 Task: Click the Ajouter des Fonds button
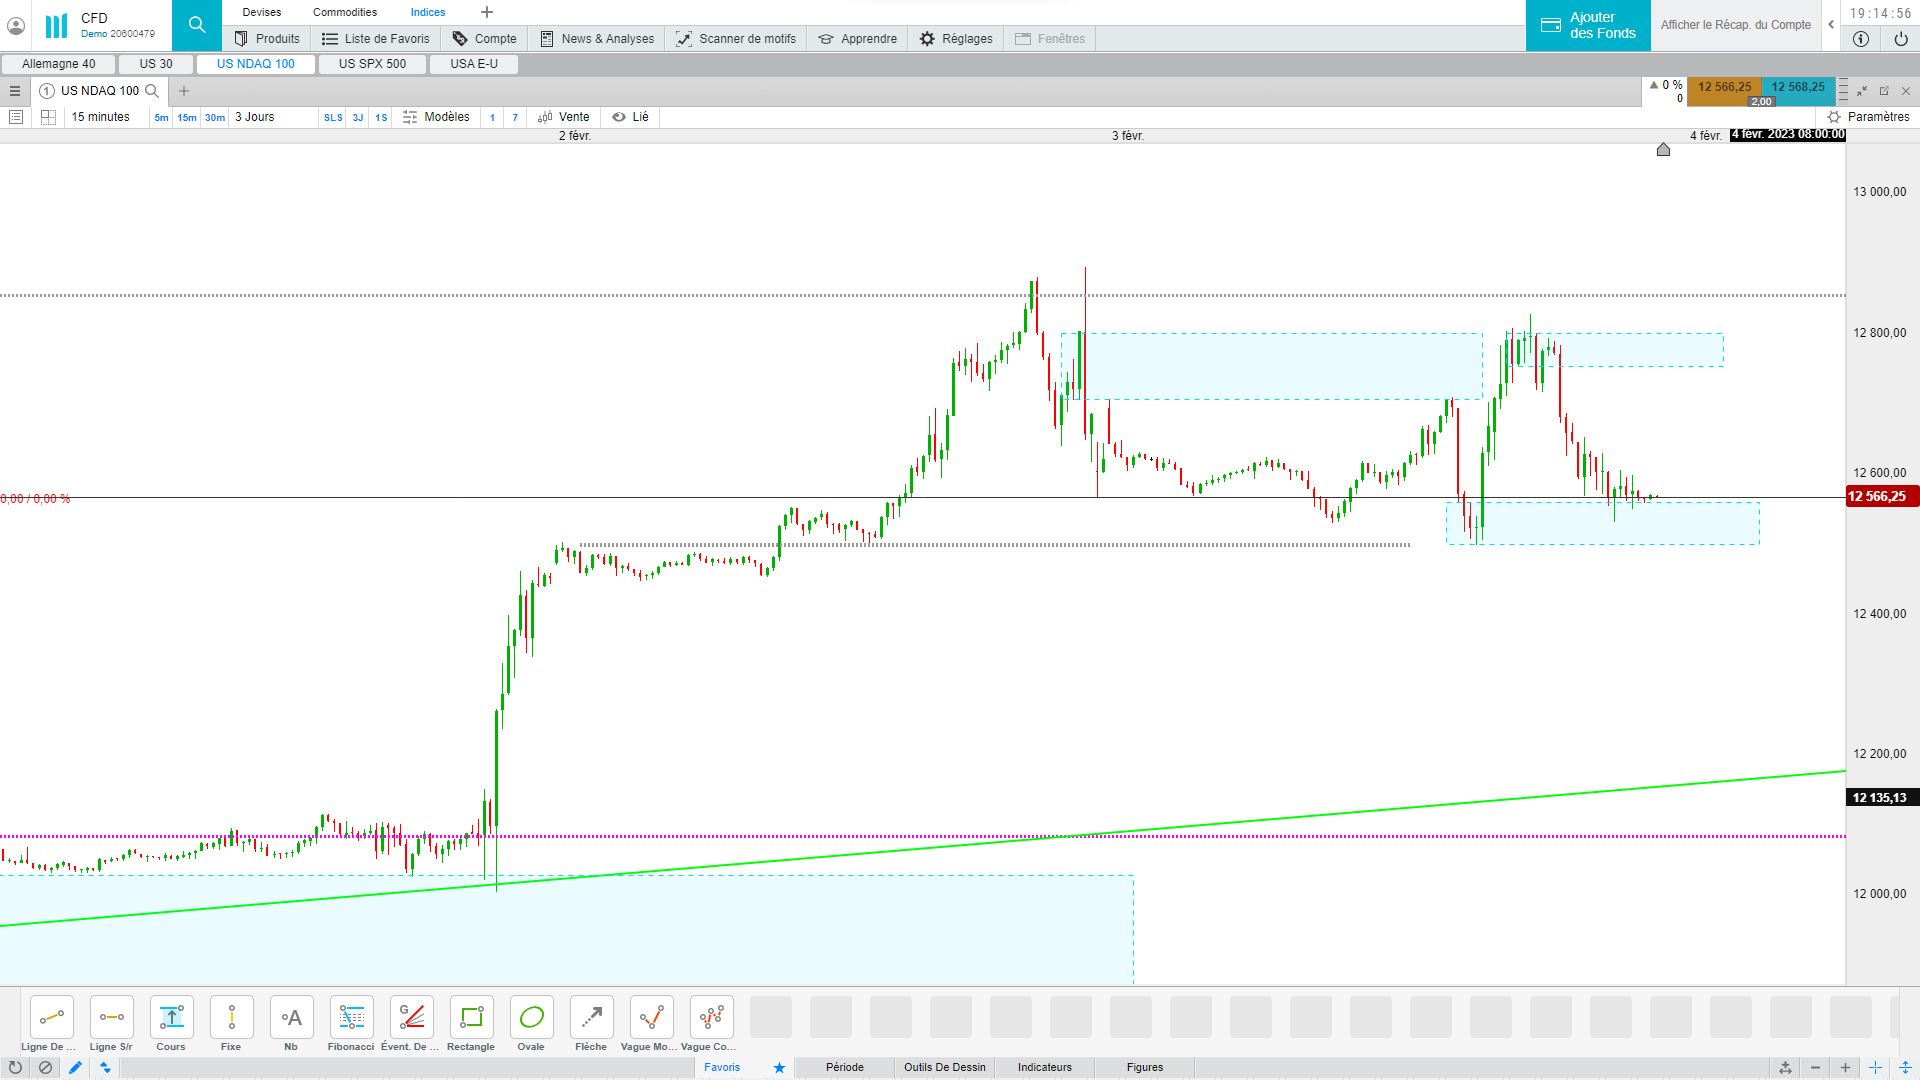[1588, 25]
